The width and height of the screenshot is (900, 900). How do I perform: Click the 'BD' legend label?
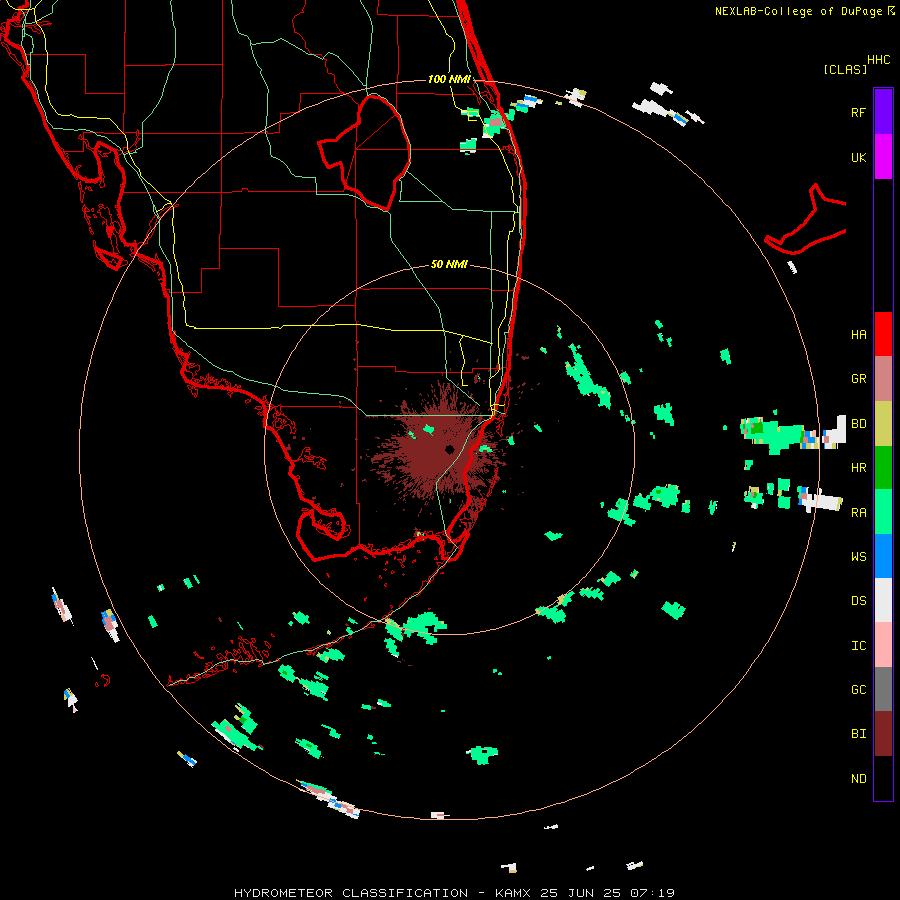click(858, 424)
